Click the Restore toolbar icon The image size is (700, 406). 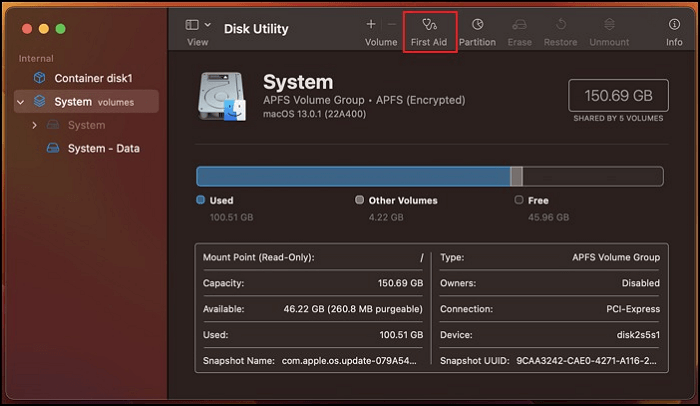coord(561,25)
